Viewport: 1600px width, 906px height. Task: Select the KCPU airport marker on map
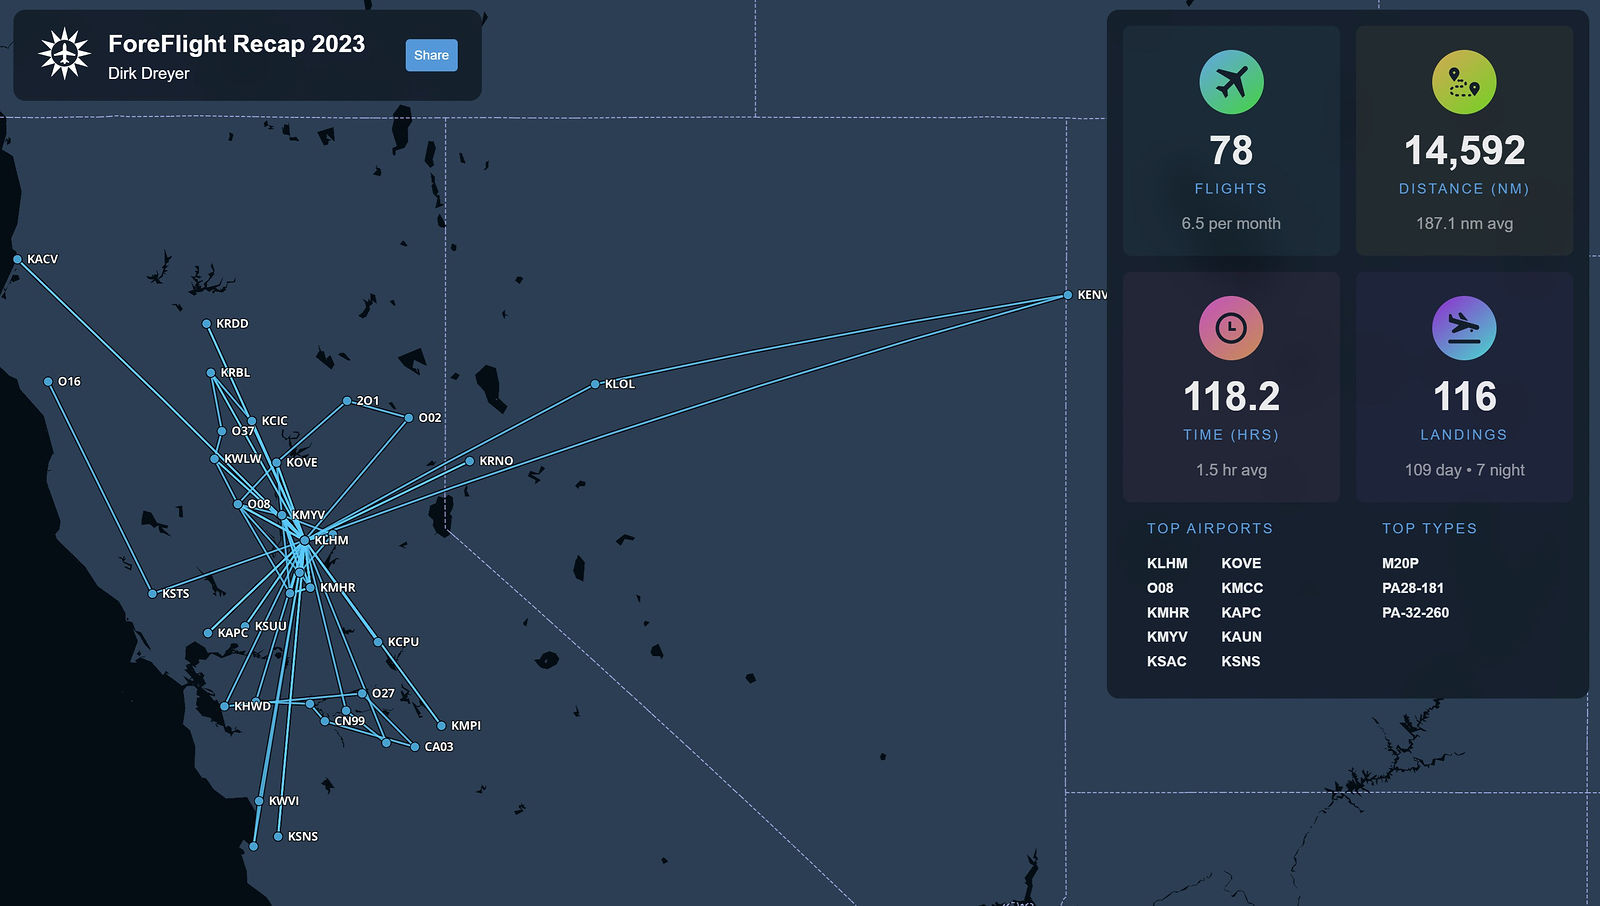[x=378, y=642]
